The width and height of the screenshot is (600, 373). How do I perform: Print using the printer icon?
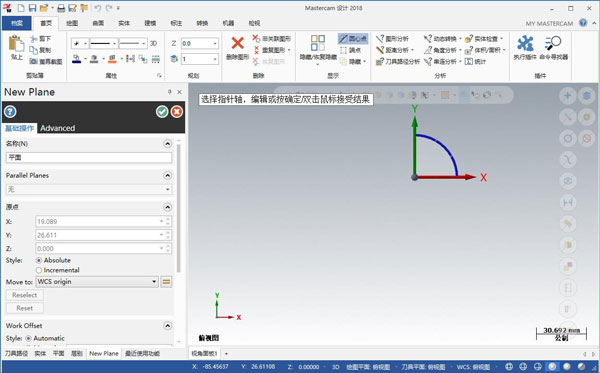(x=61, y=8)
